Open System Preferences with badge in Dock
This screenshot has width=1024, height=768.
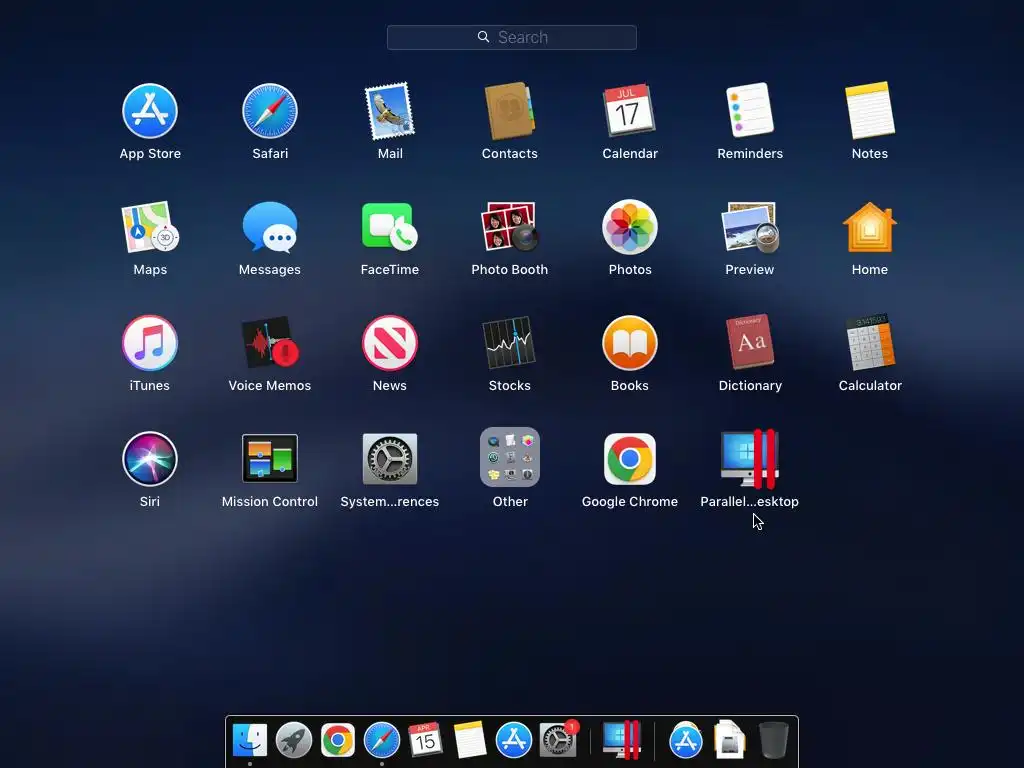coord(558,739)
